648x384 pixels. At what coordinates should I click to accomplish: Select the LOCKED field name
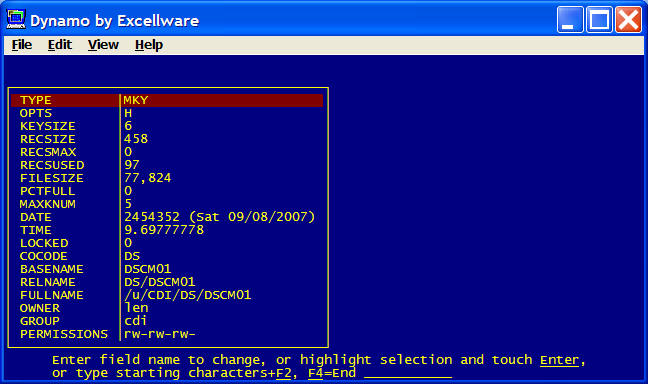pyautogui.click(x=44, y=243)
